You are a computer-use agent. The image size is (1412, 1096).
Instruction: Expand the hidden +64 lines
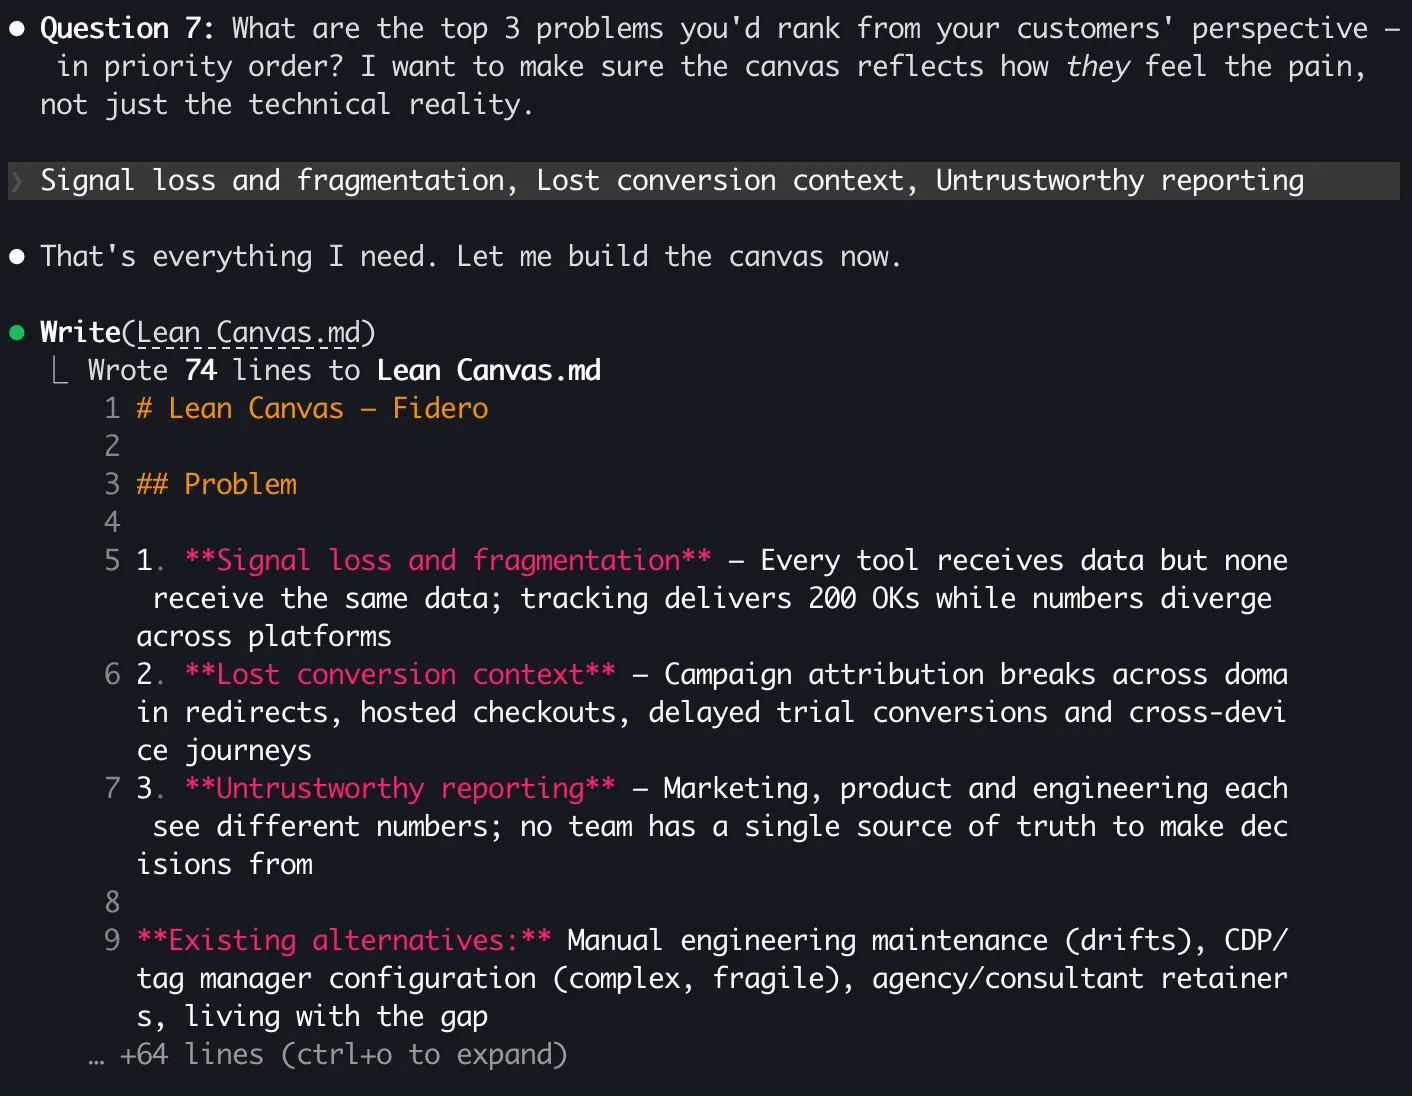[342, 1055]
